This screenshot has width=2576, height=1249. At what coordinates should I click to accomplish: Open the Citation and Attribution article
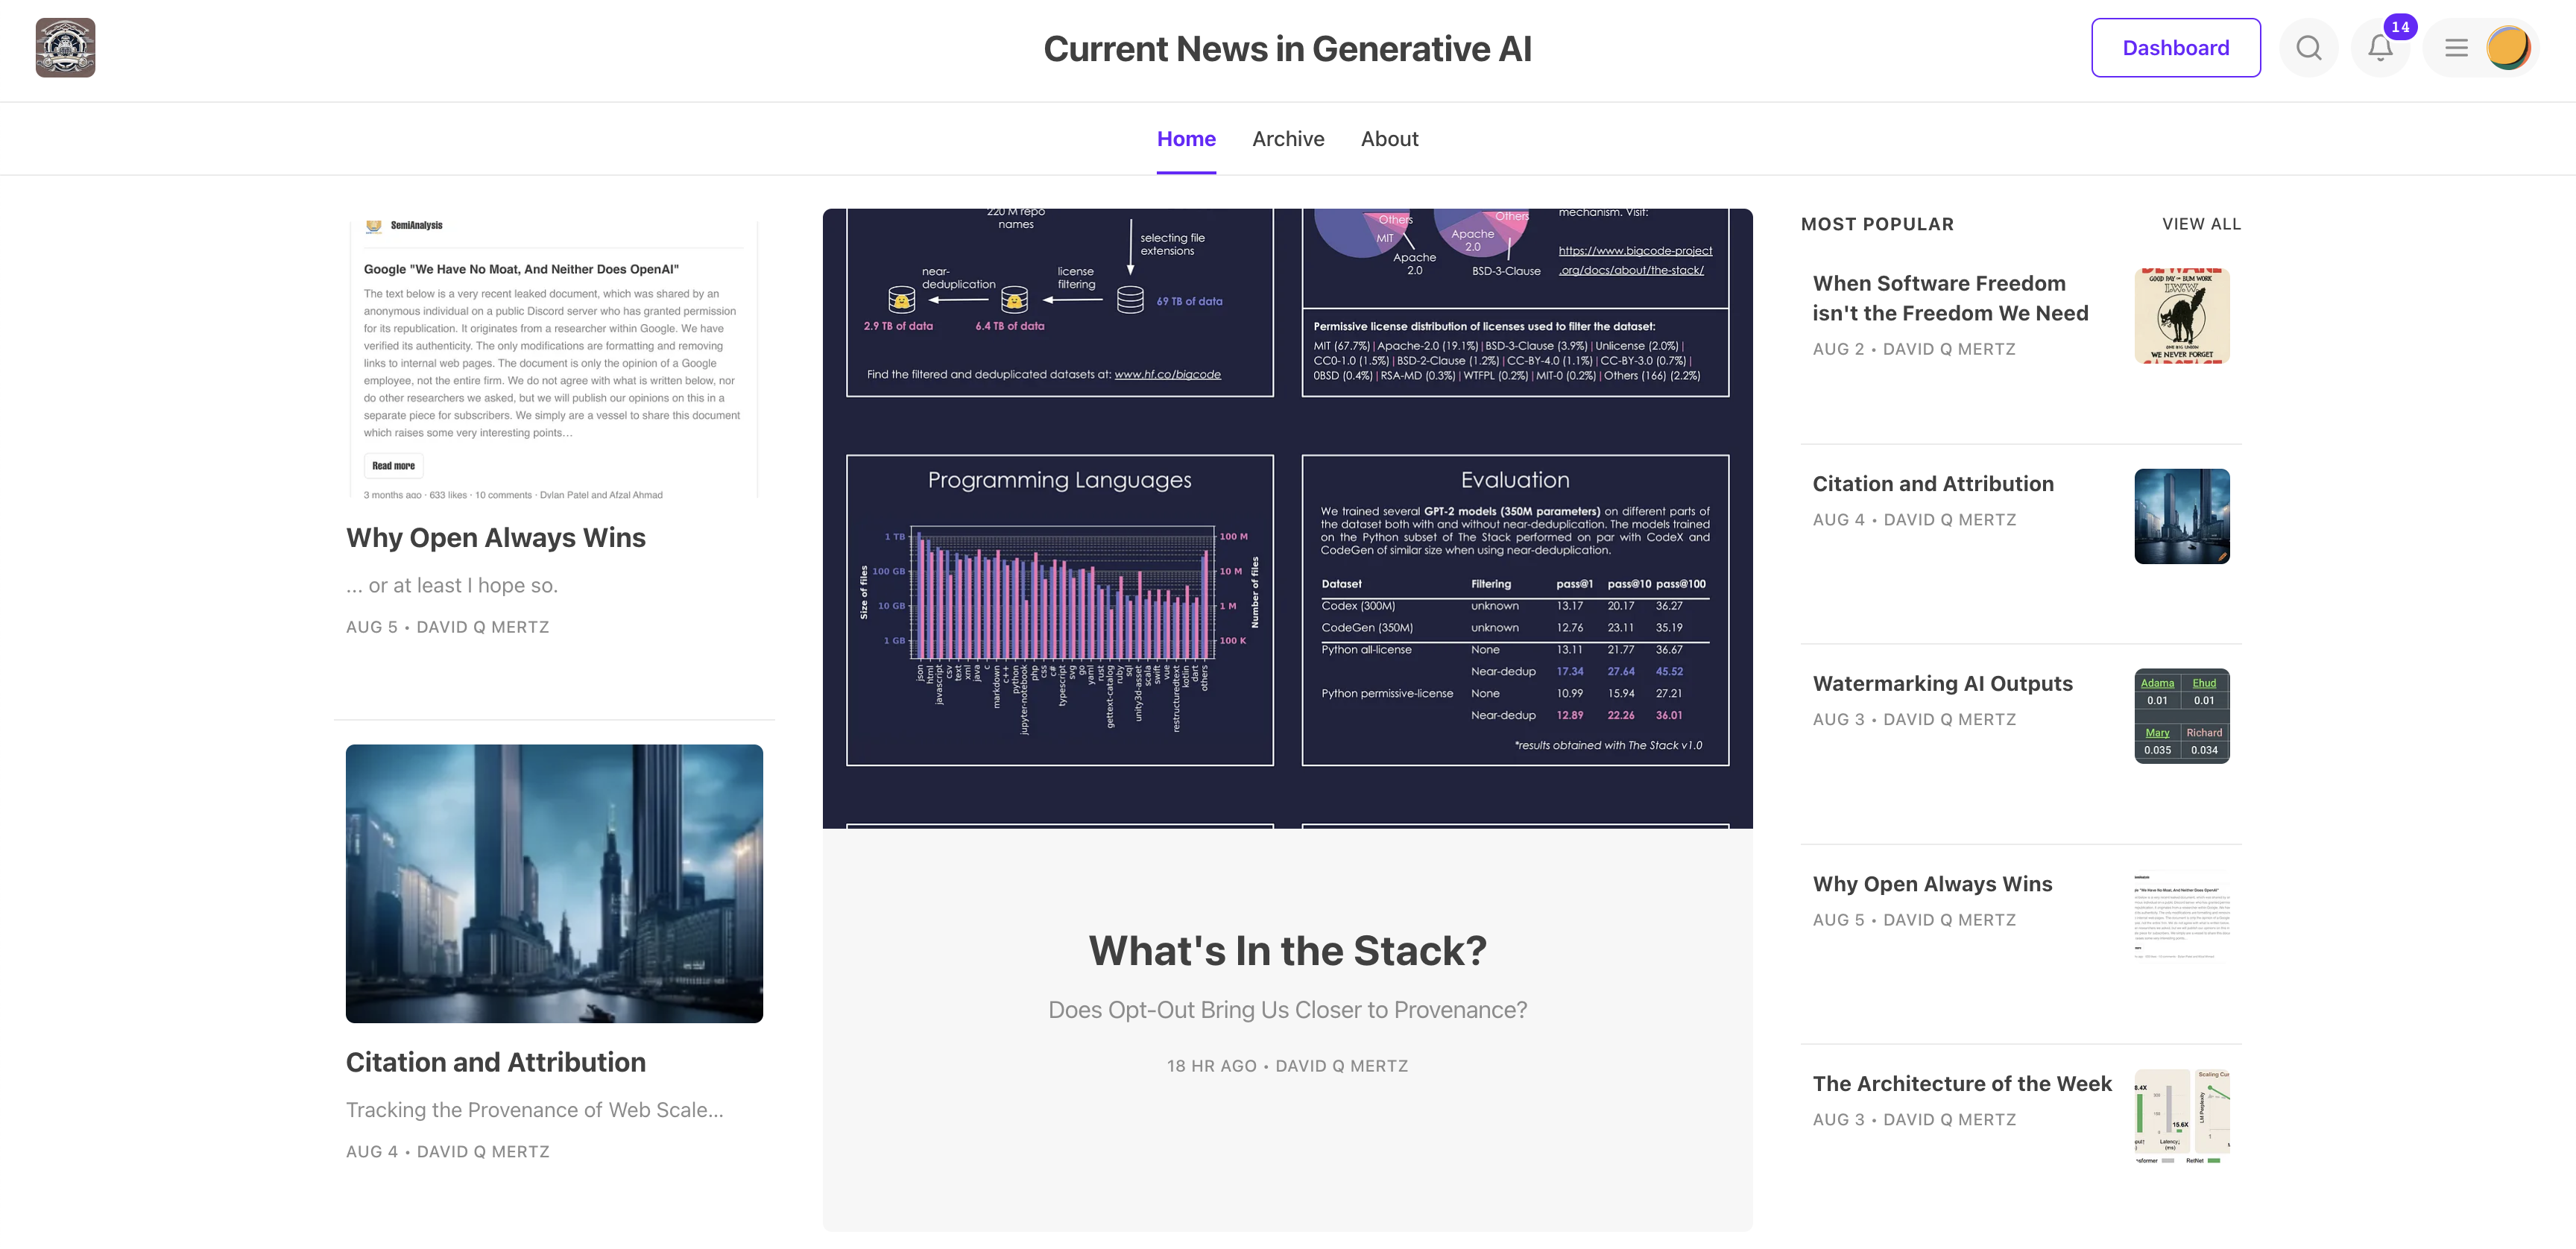496,1060
